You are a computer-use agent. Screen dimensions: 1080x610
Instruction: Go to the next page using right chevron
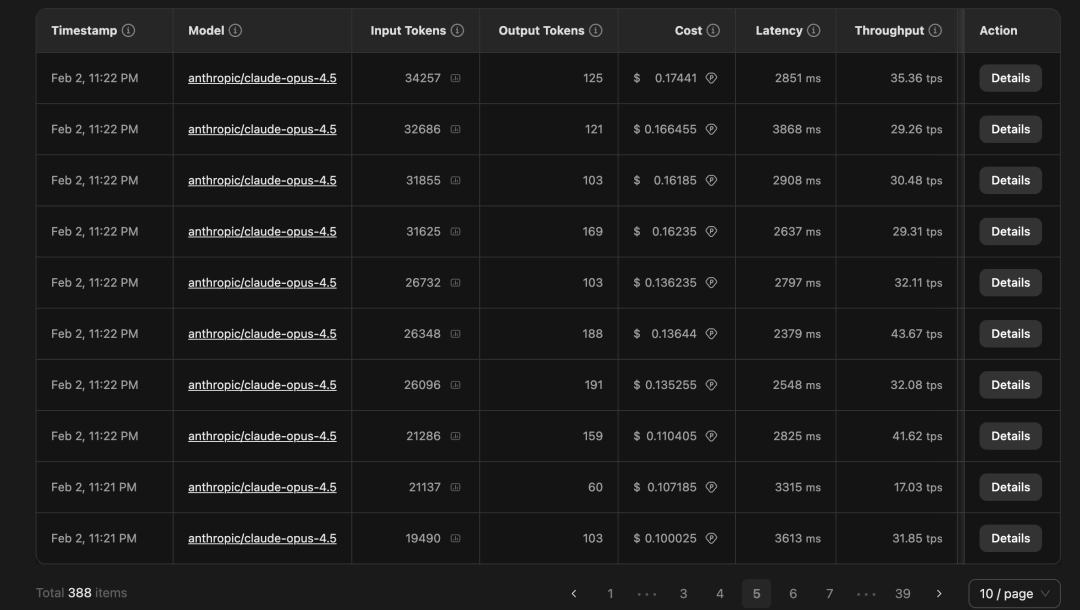[938, 593]
